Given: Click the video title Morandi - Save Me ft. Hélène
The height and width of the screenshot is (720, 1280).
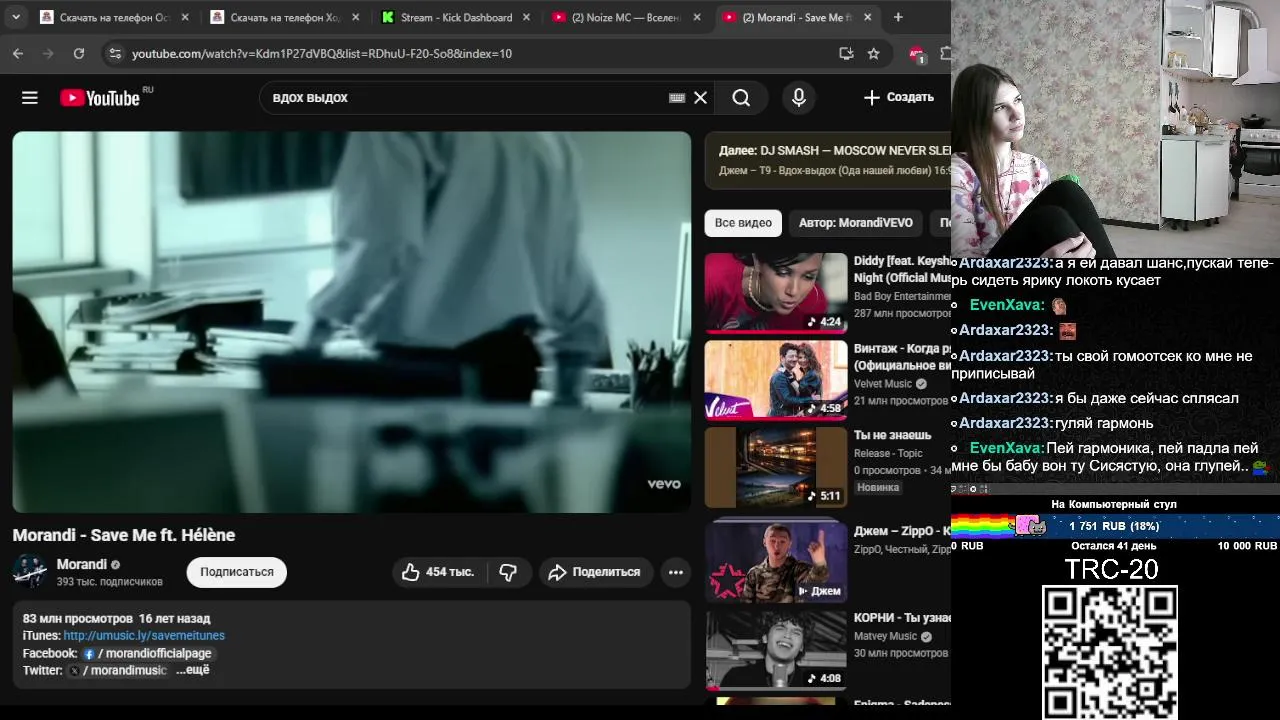Looking at the screenshot, I should [124, 535].
